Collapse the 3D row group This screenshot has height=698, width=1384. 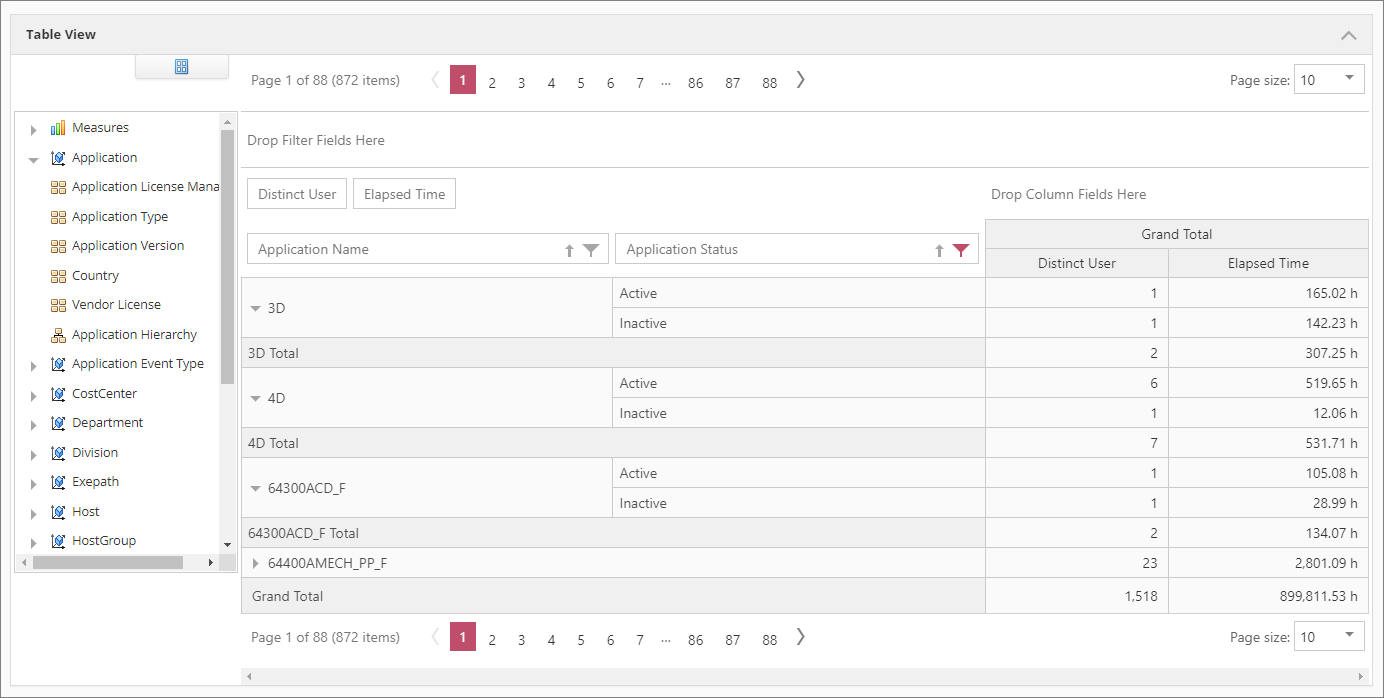[x=256, y=308]
